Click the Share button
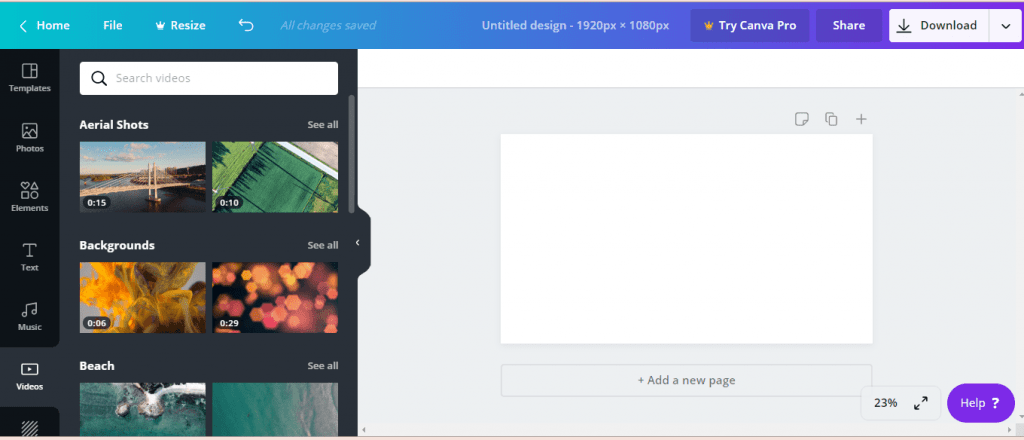This screenshot has height=440, width=1024. (849, 25)
